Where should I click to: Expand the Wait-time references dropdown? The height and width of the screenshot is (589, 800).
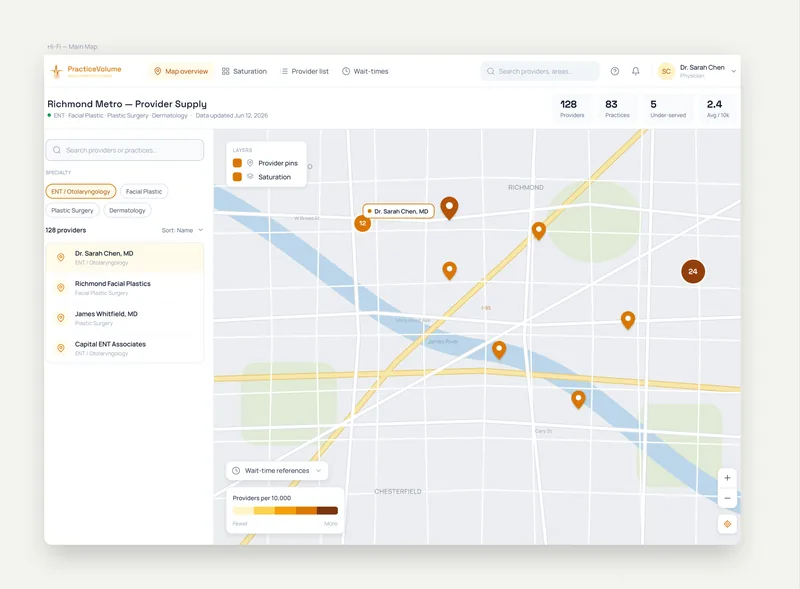tap(277, 471)
